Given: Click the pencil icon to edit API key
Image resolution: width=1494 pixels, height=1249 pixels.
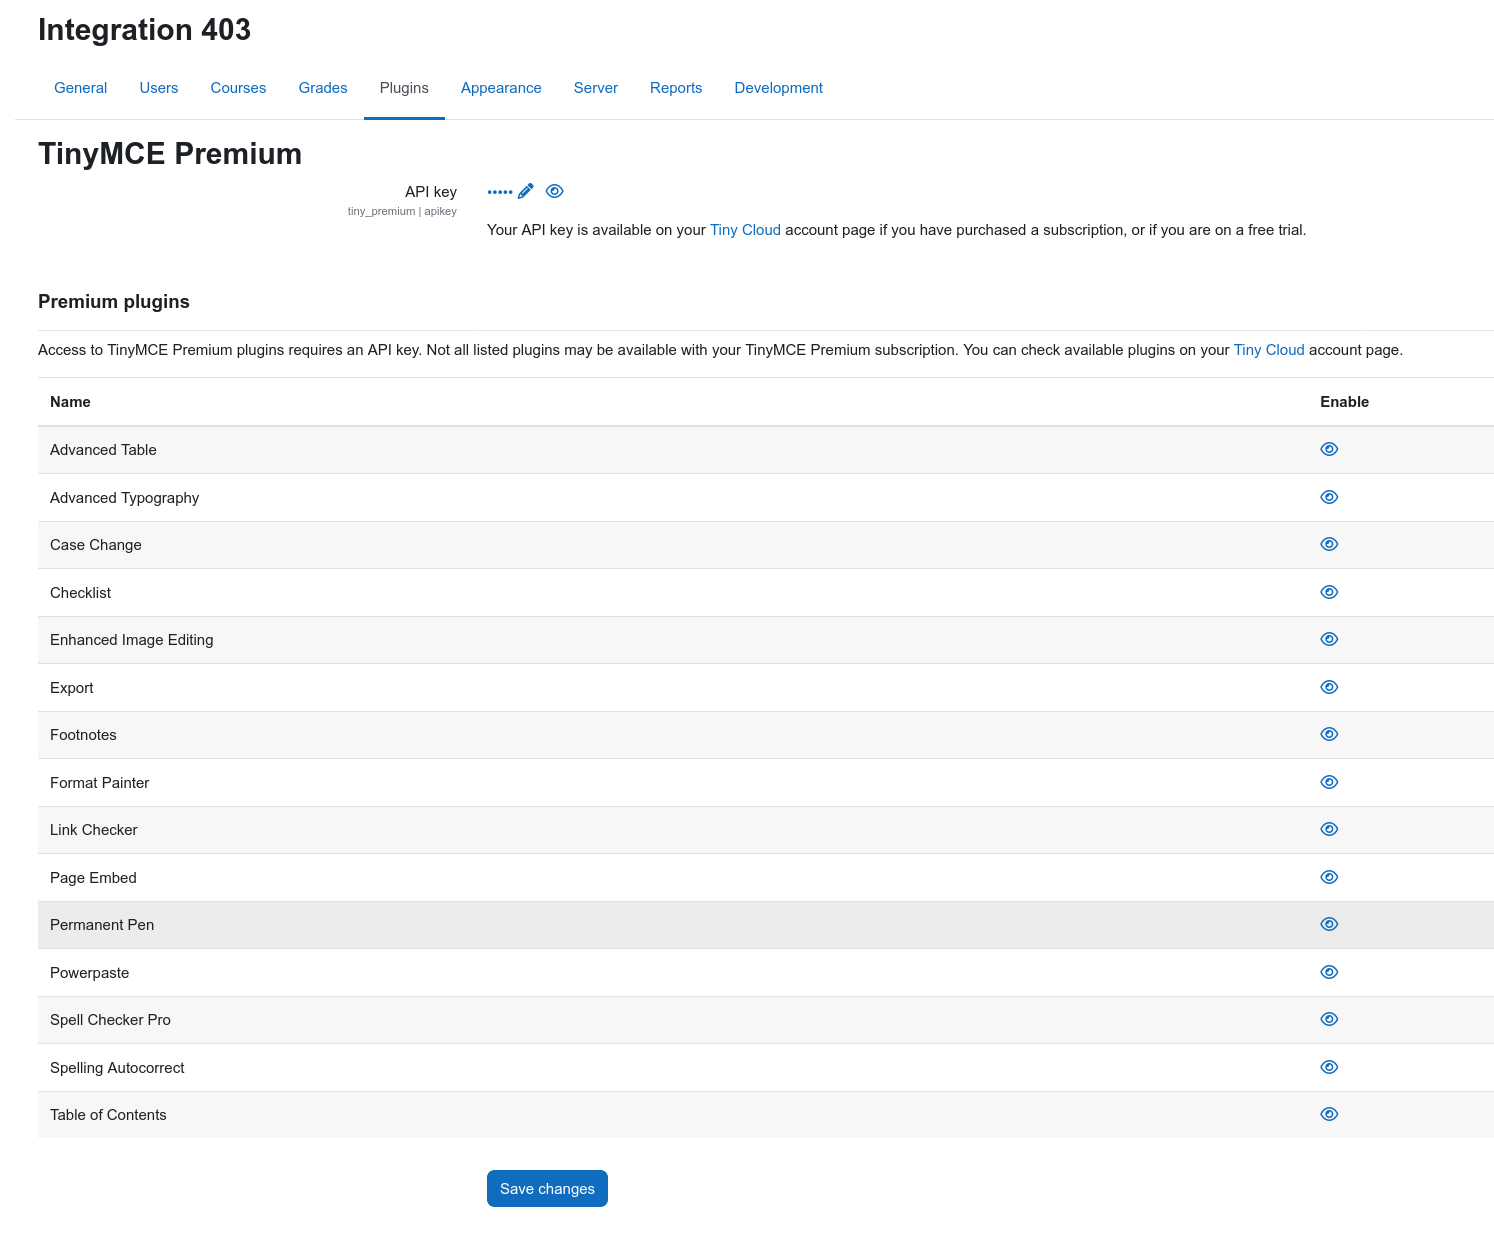Looking at the screenshot, I should click(526, 191).
